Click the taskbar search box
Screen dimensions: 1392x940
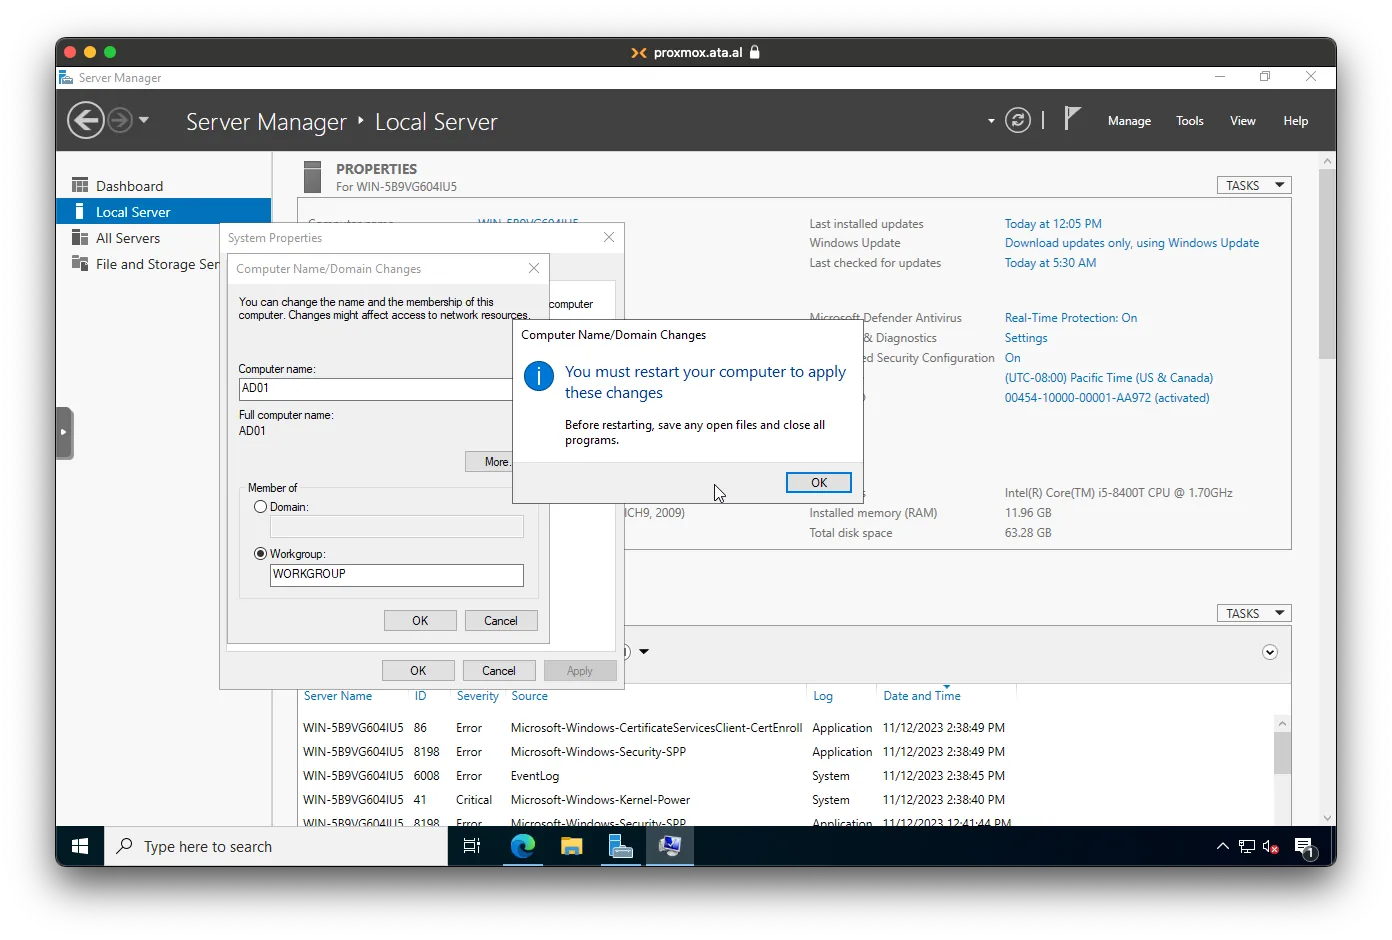click(276, 846)
